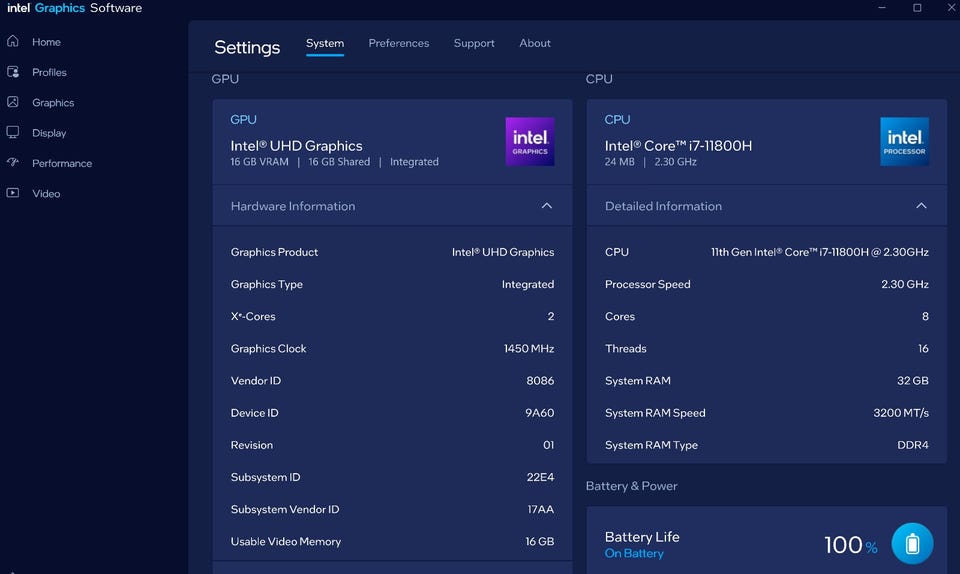
Task: Switch to the About tab
Action: (x=535, y=43)
